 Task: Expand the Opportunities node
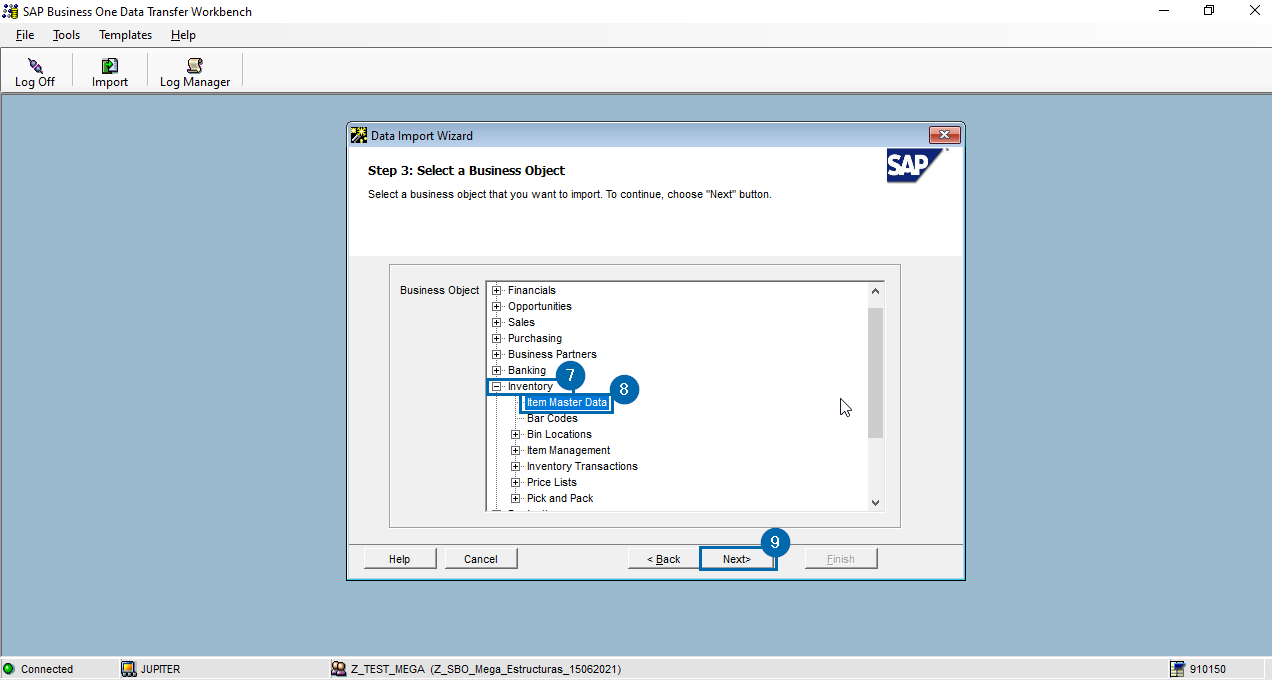click(496, 306)
